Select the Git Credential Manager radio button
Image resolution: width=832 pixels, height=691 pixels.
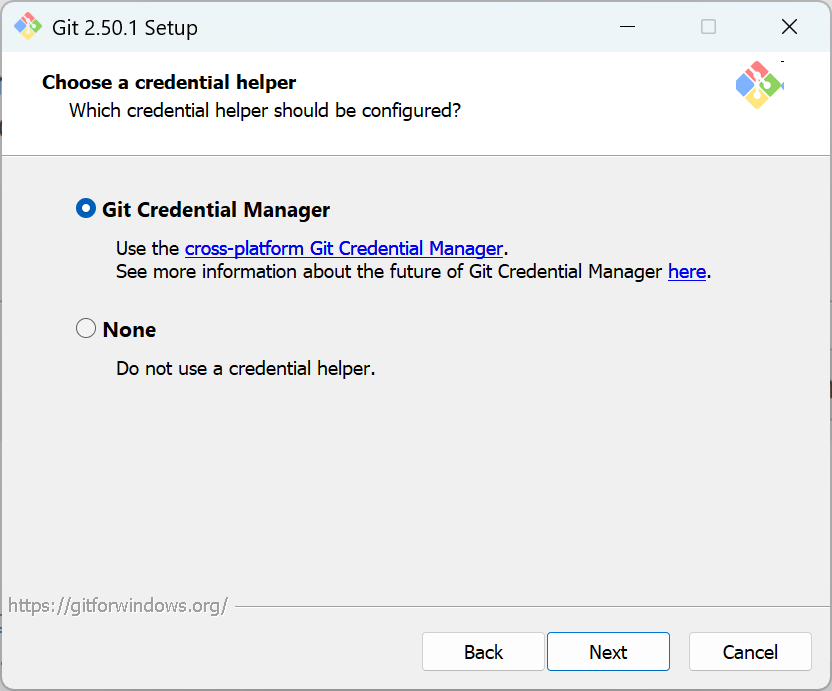tap(86, 209)
